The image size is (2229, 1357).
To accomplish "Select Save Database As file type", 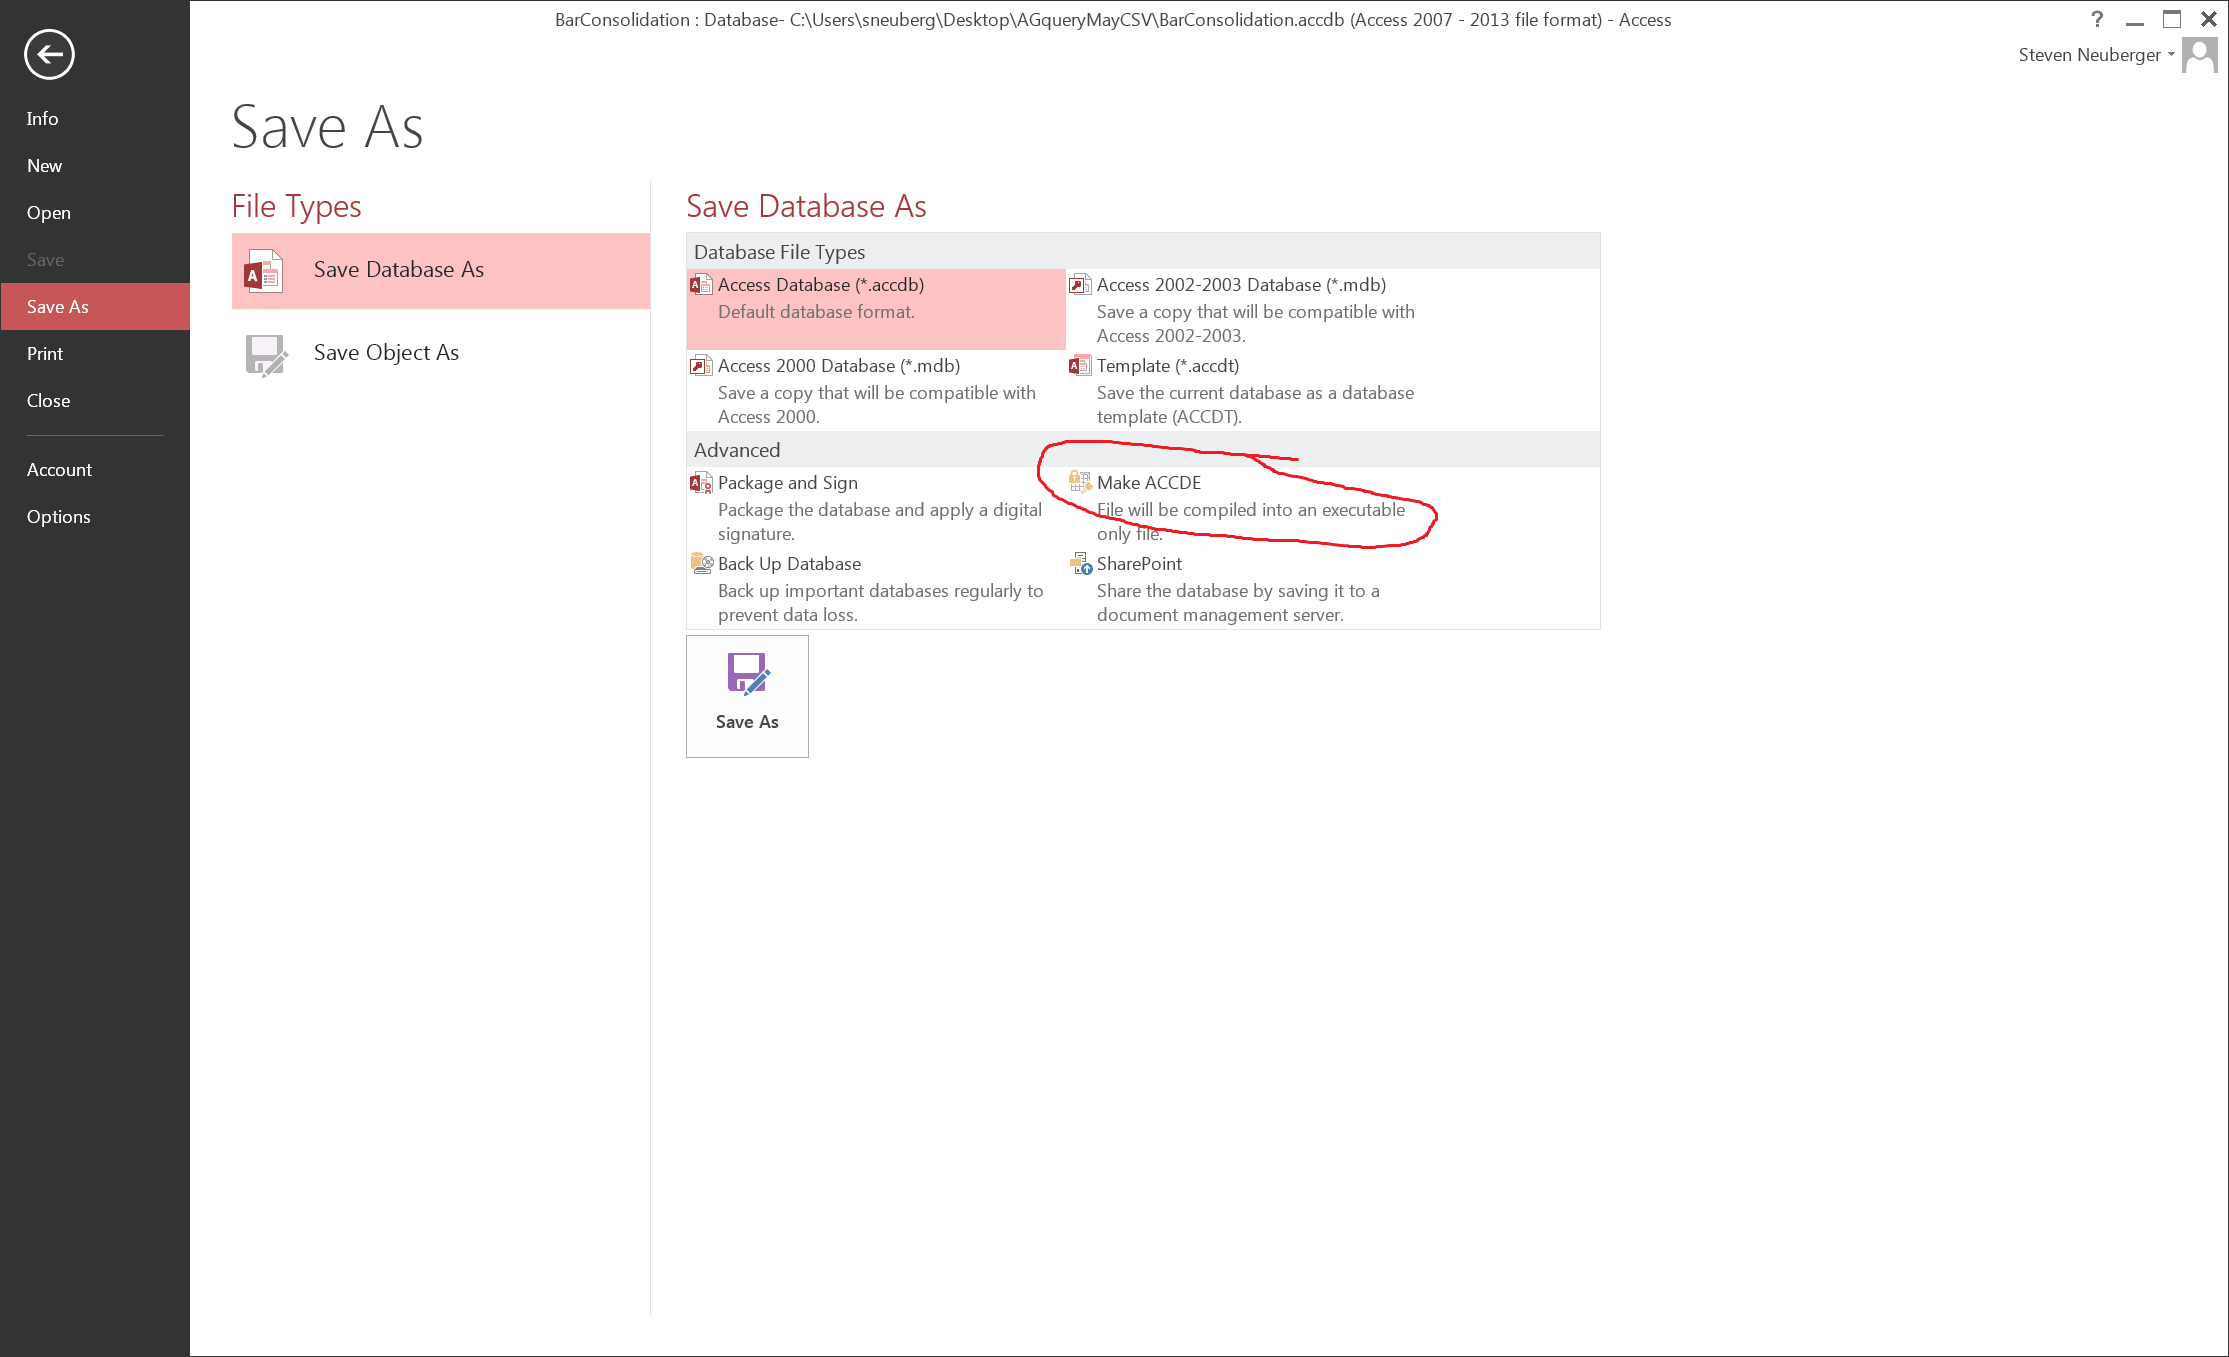I will [x=398, y=270].
